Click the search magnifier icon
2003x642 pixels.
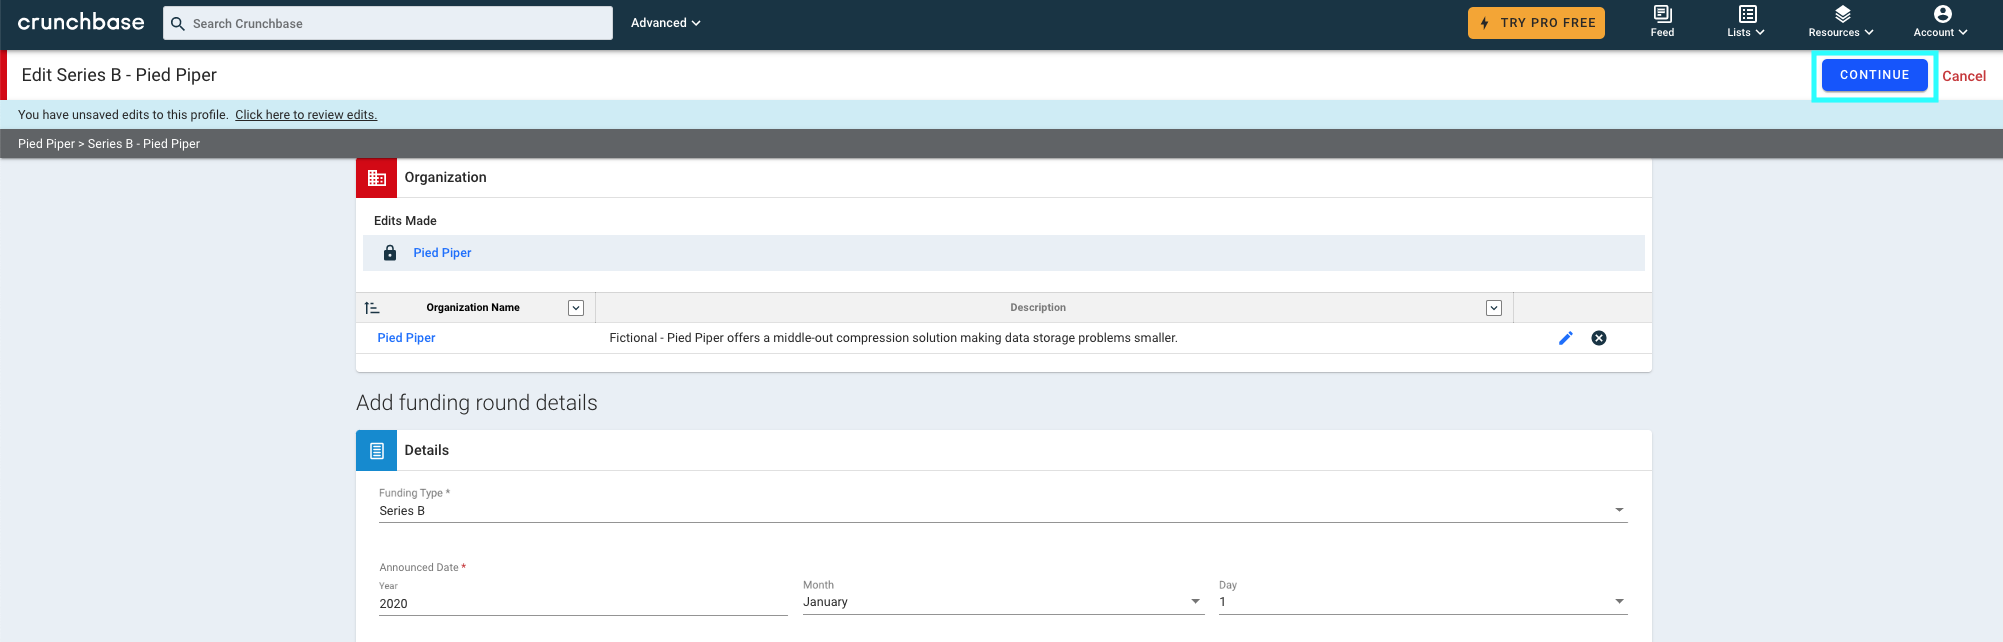(178, 23)
